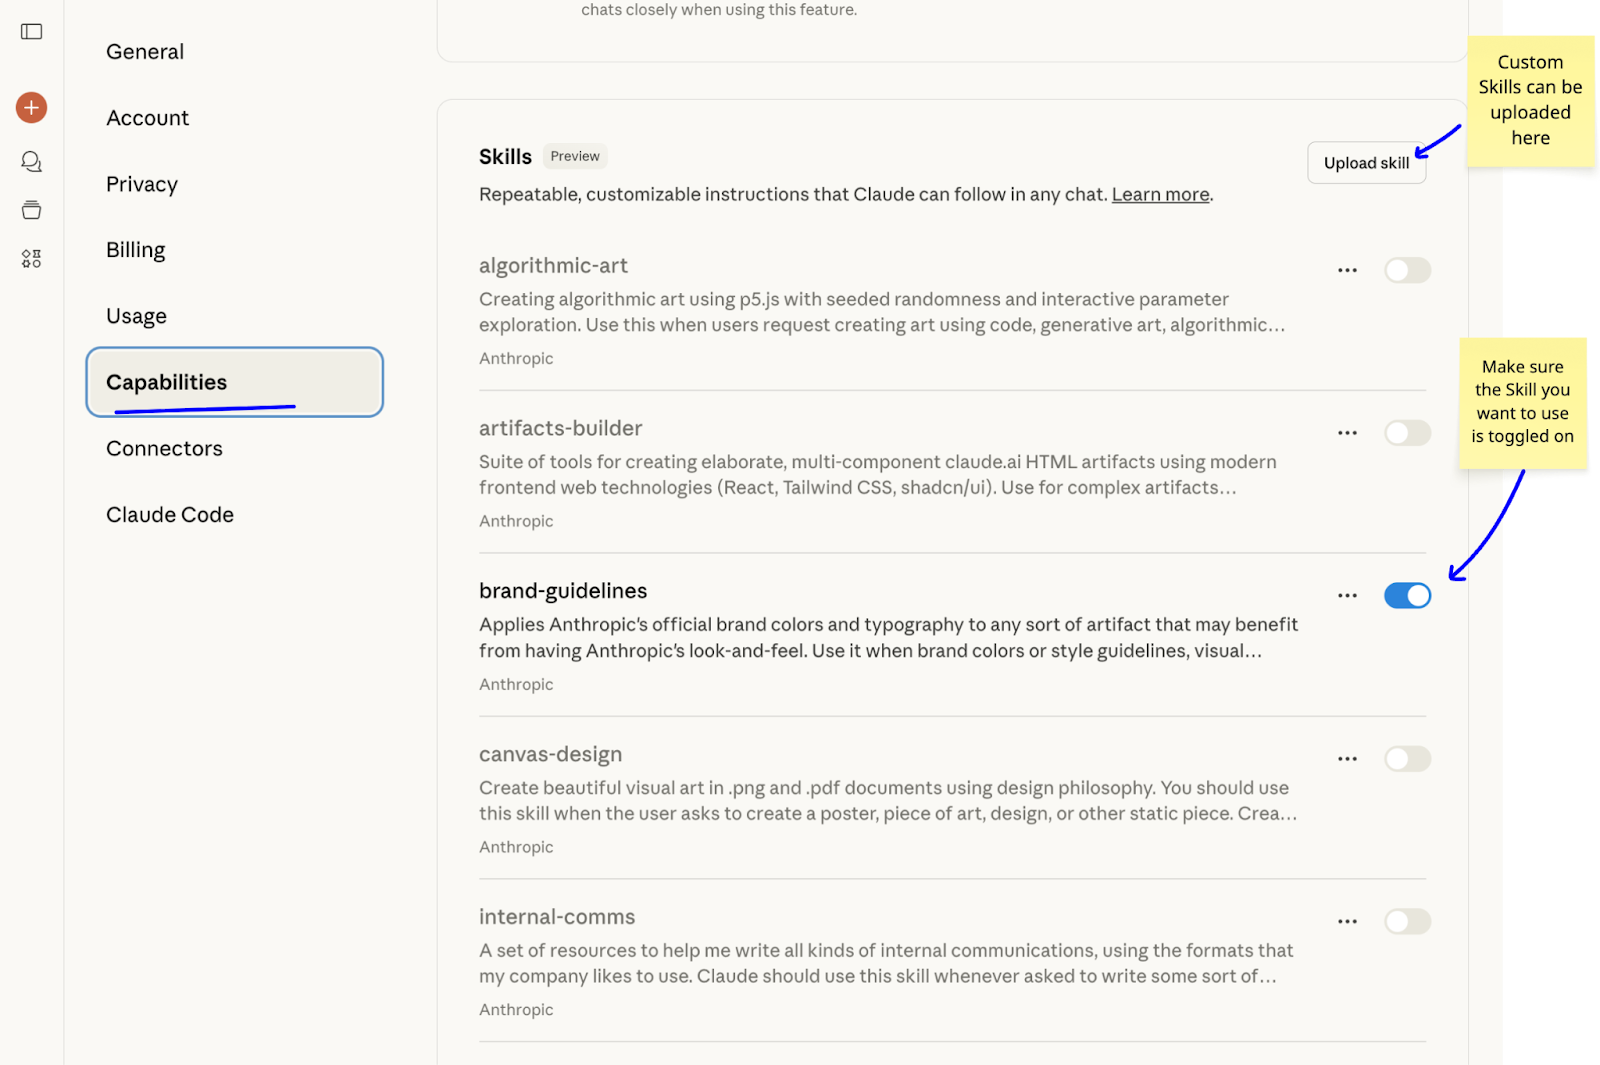
Task: Go to Billing settings
Action: click(x=136, y=250)
